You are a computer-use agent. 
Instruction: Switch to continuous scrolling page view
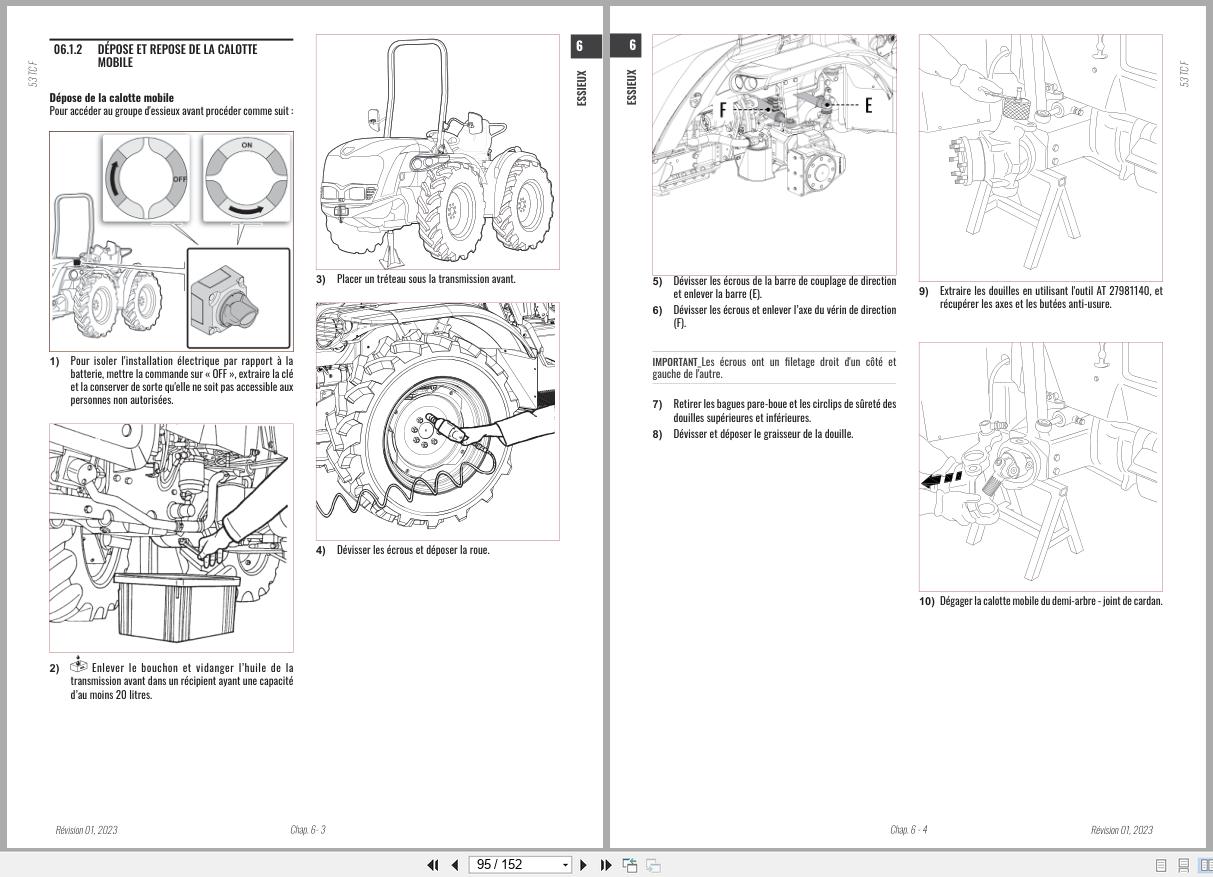1183,865
